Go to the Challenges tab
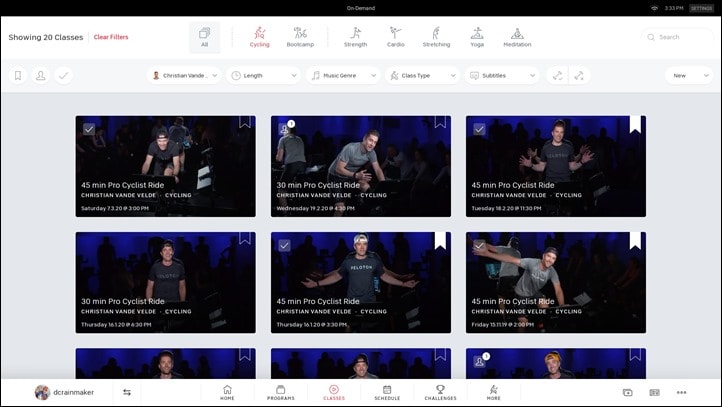This screenshot has width=722, height=407. [441, 393]
